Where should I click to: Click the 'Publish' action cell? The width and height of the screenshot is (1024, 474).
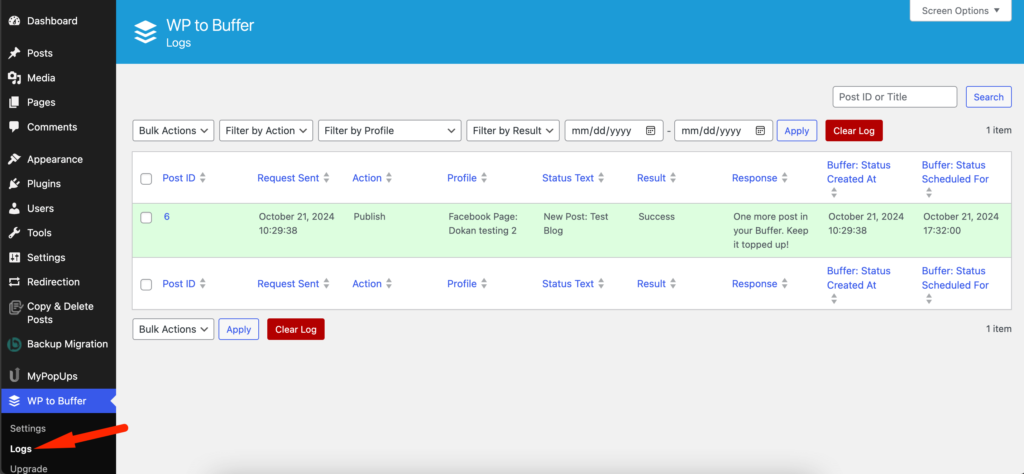[370, 216]
